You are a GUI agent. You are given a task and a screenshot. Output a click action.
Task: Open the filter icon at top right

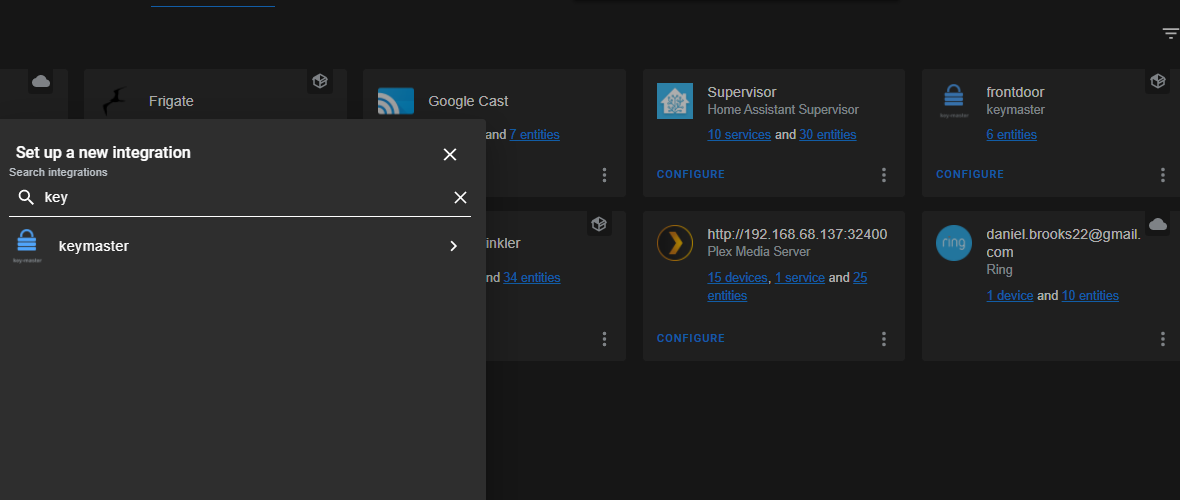point(1169,33)
